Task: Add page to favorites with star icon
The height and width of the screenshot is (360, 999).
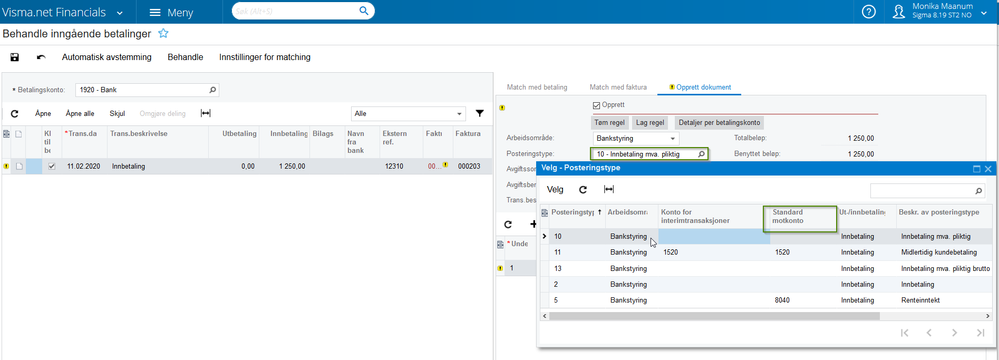Action: click(x=163, y=33)
